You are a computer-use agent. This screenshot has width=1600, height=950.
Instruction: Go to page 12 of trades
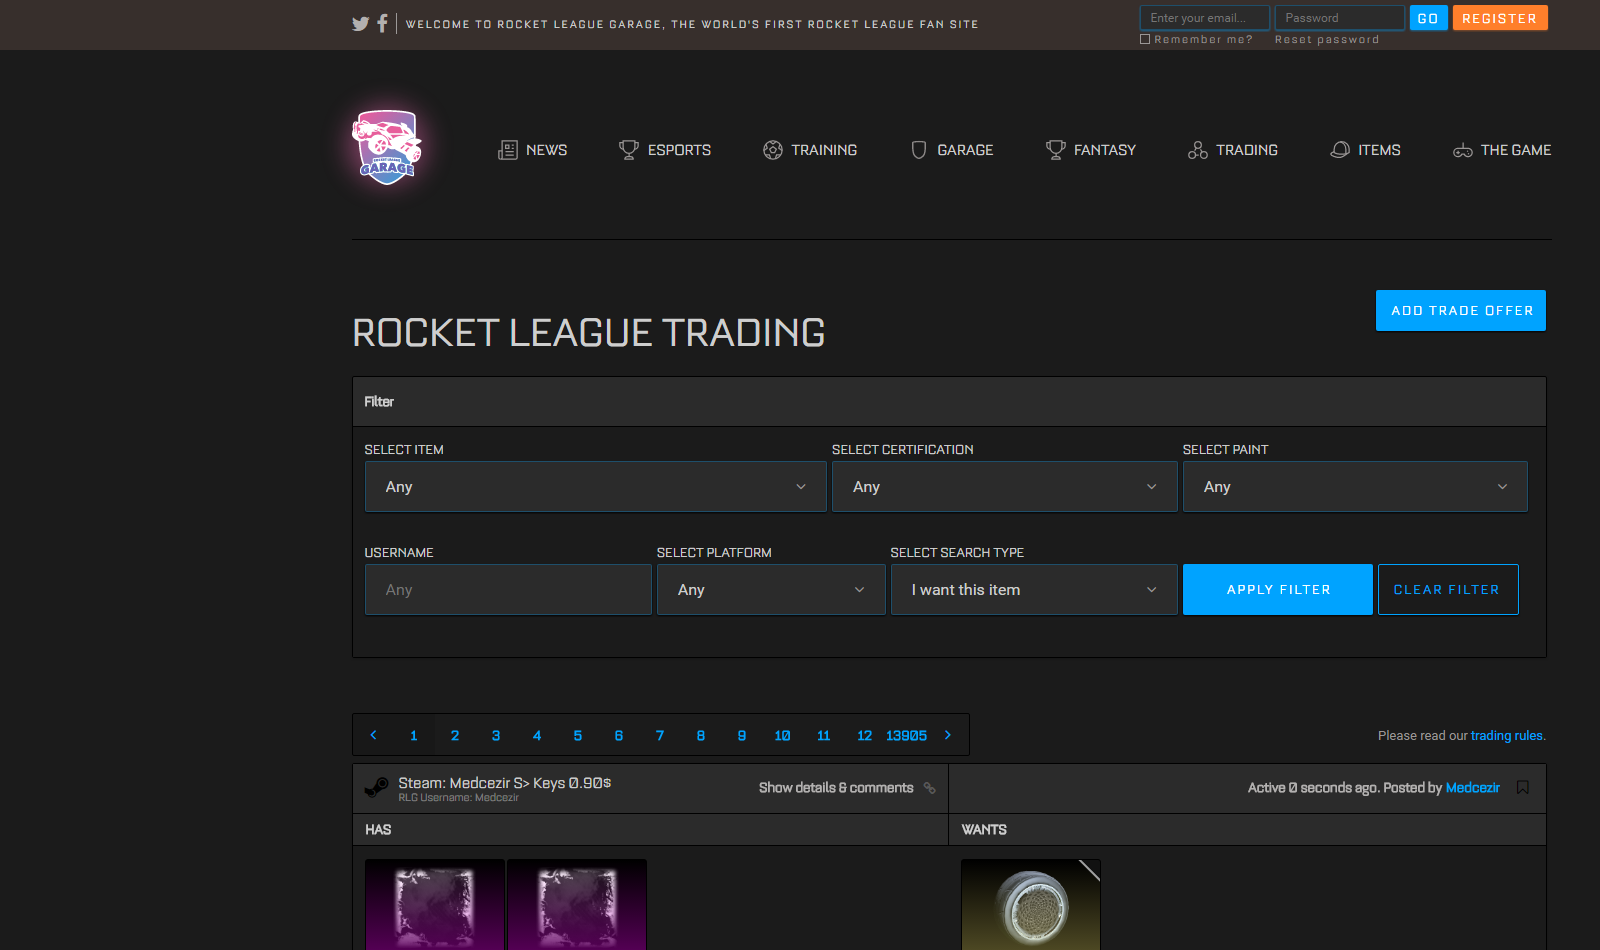[x=864, y=735]
